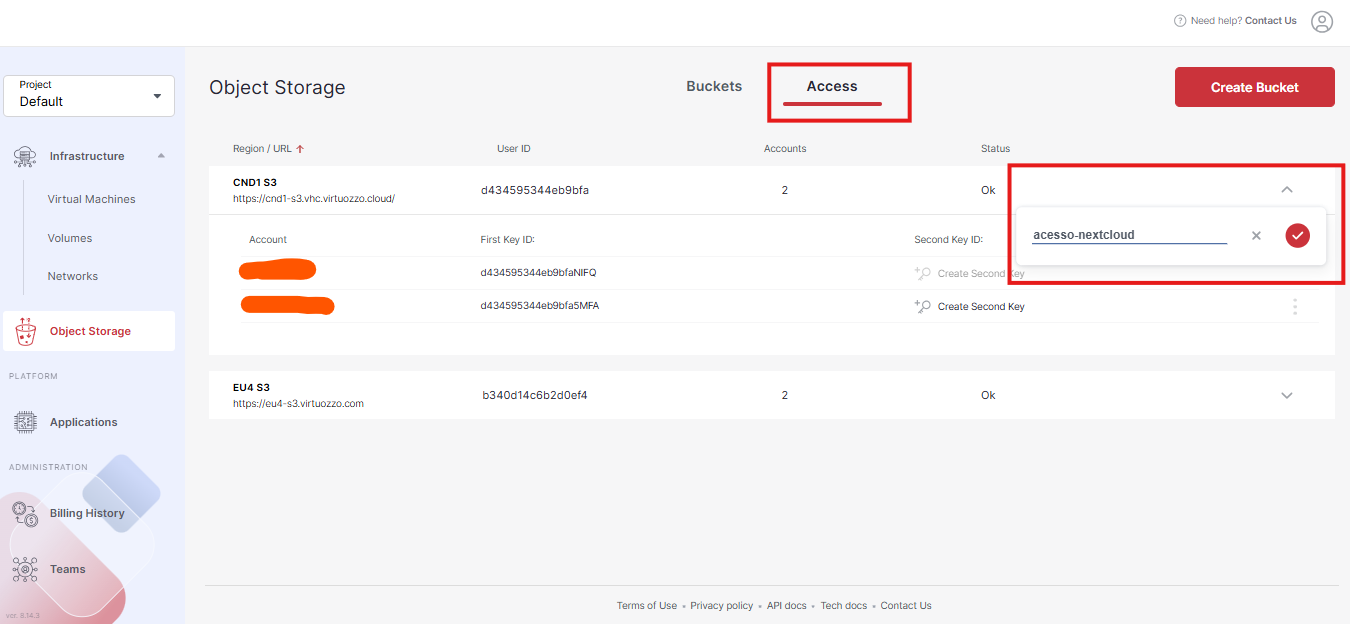Click the acesso-nextcloud name input field
Screen dimensions: 1350x624
click(x=1129, y=235)
